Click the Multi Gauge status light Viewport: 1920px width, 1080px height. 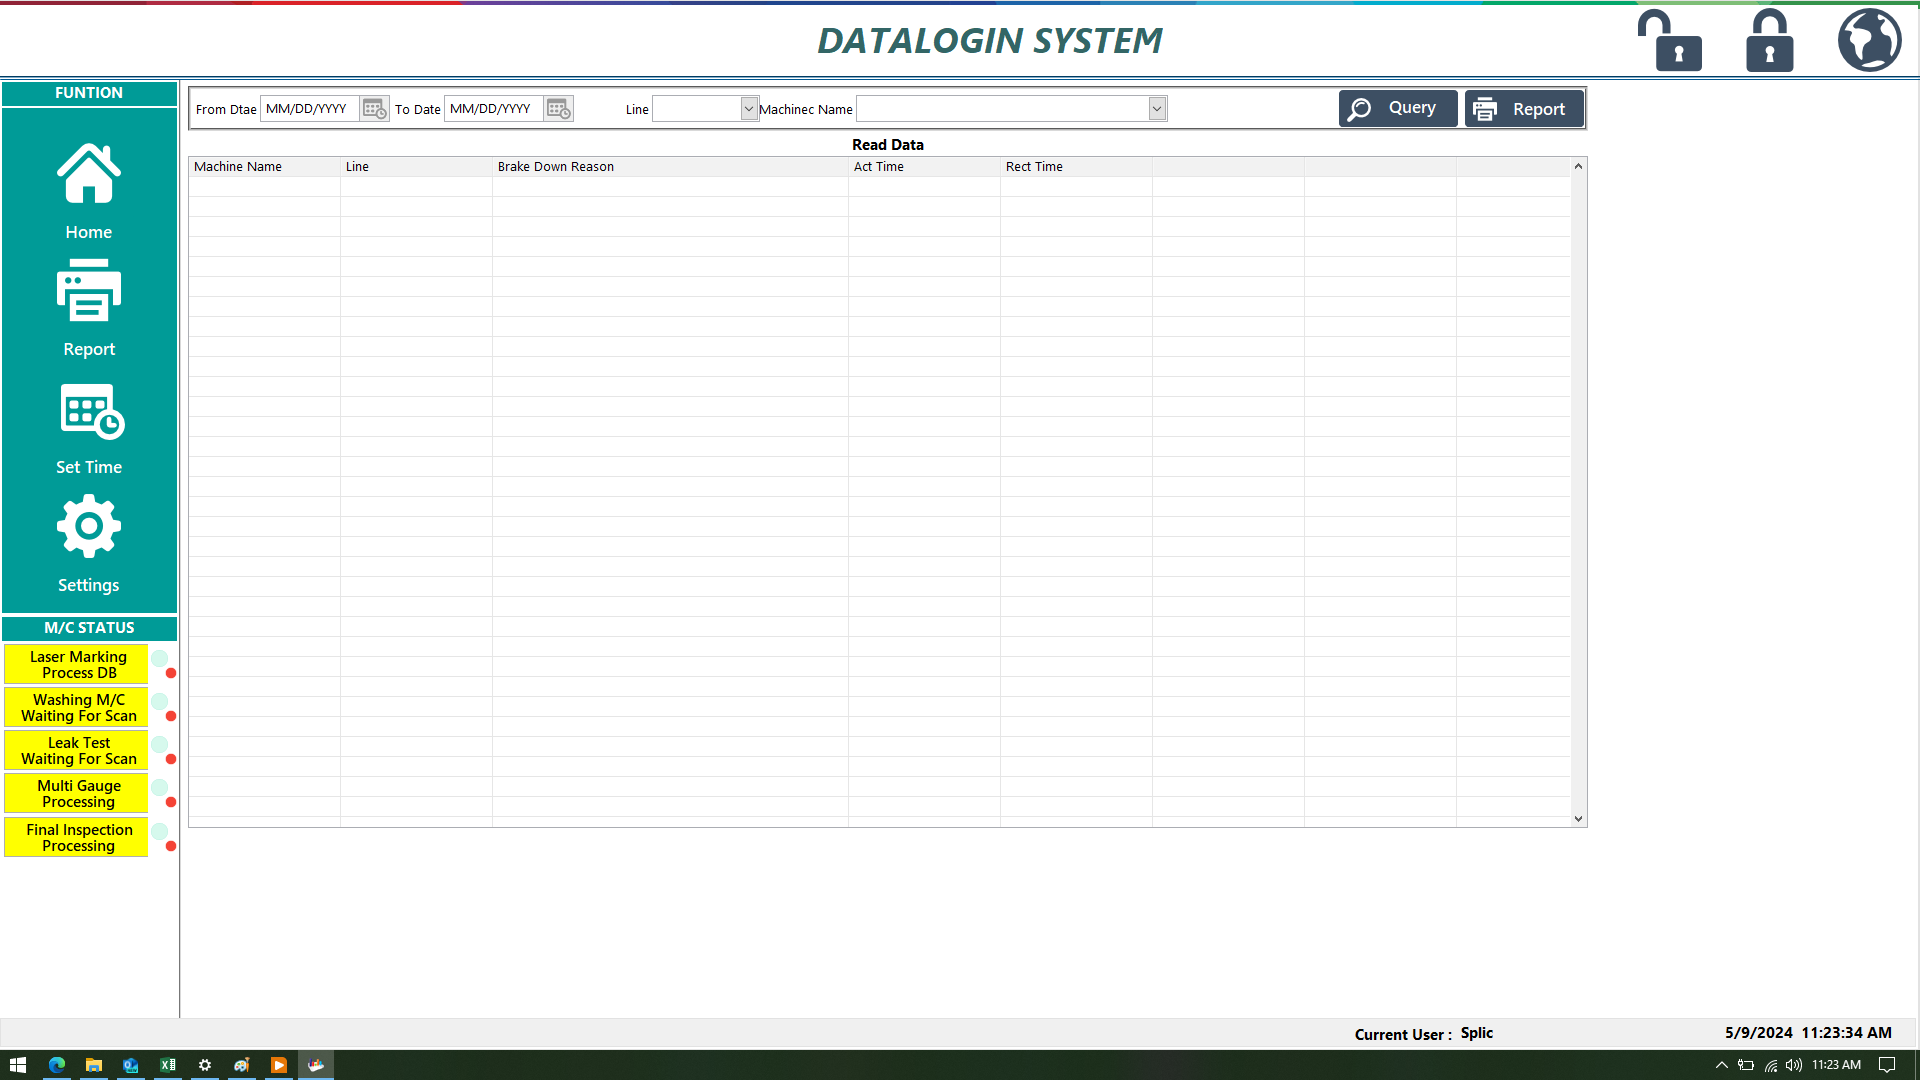(x=159, y=788)
